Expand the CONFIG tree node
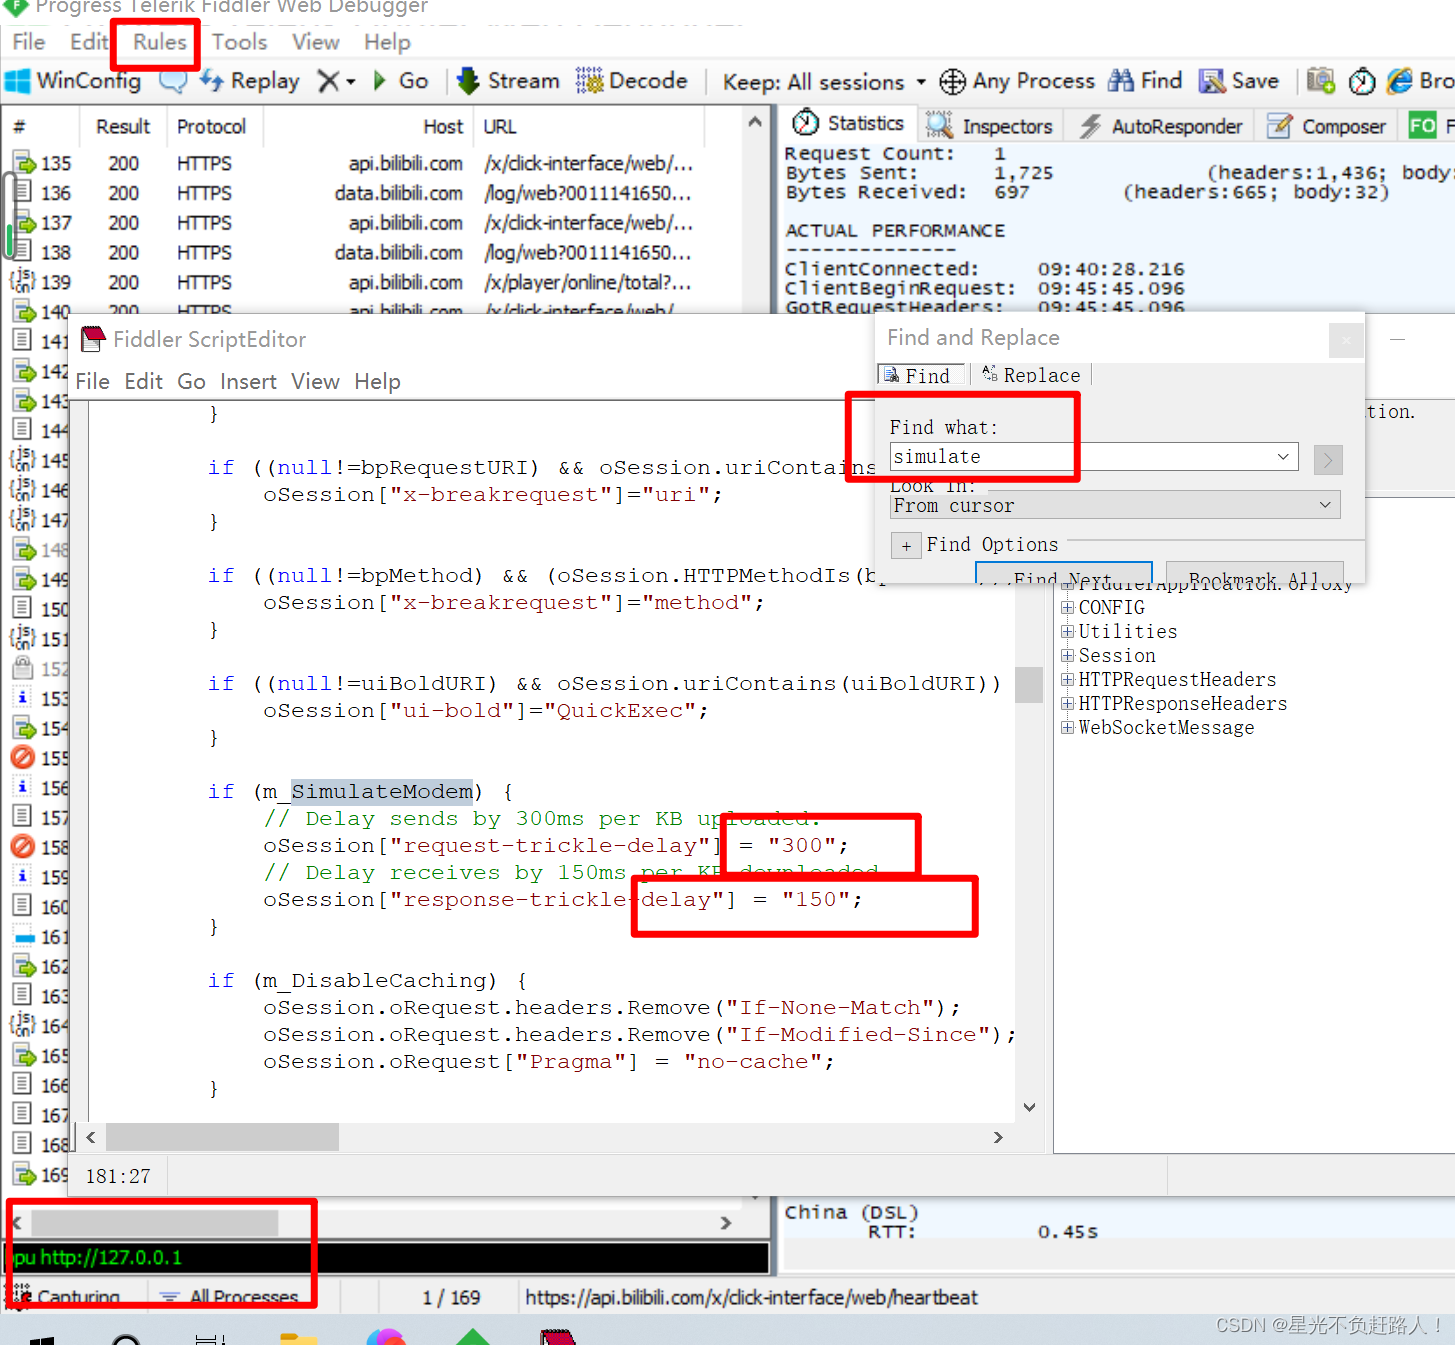Screen dimensions: 1455x1345 pos(1067,608)
